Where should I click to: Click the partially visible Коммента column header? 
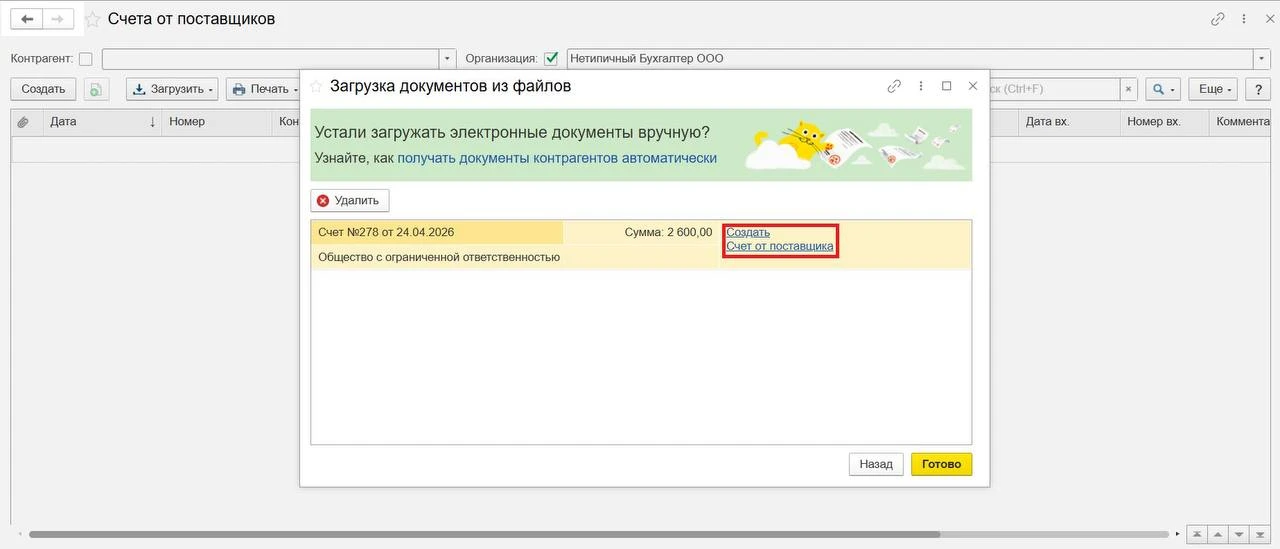(x=1242, y=122)
